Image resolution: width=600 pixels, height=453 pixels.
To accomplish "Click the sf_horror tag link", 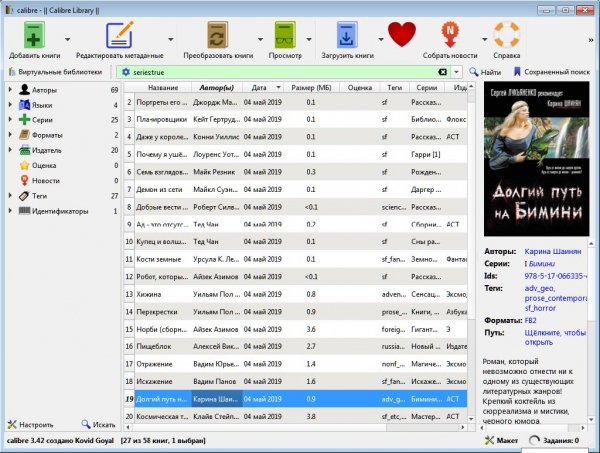I will click(540, 308).
